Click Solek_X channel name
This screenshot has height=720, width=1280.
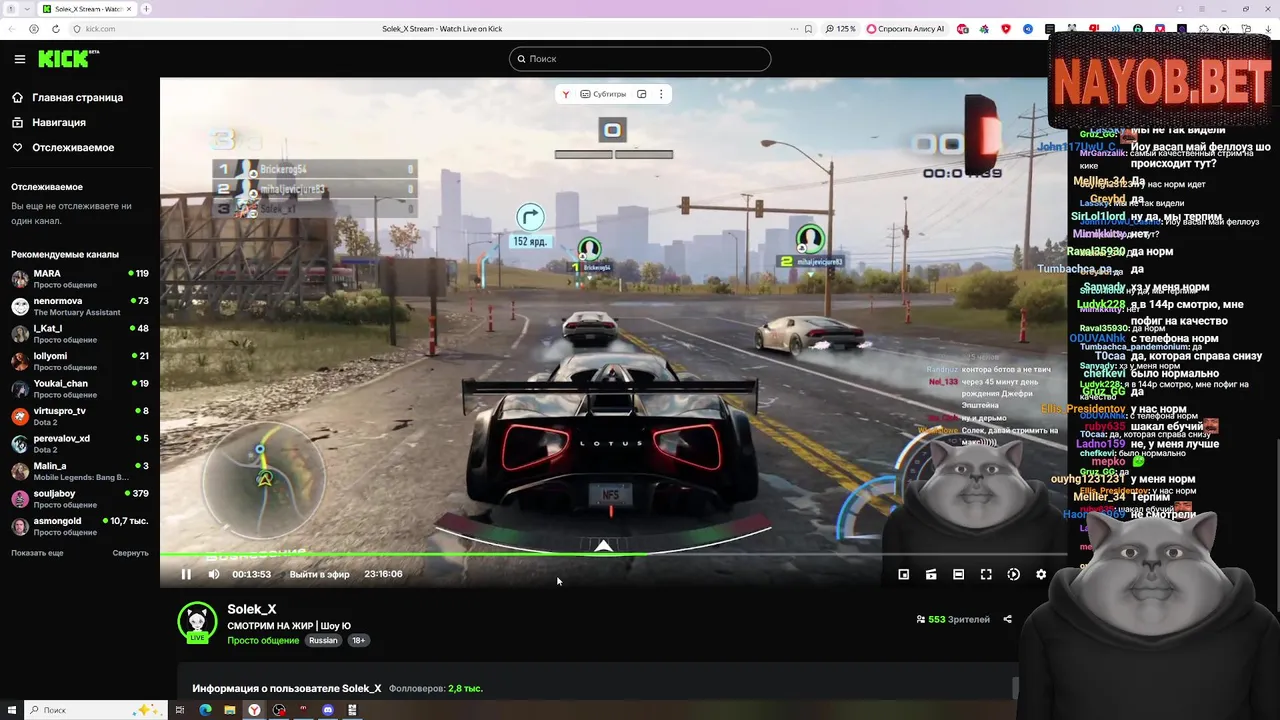click(252, 609)
